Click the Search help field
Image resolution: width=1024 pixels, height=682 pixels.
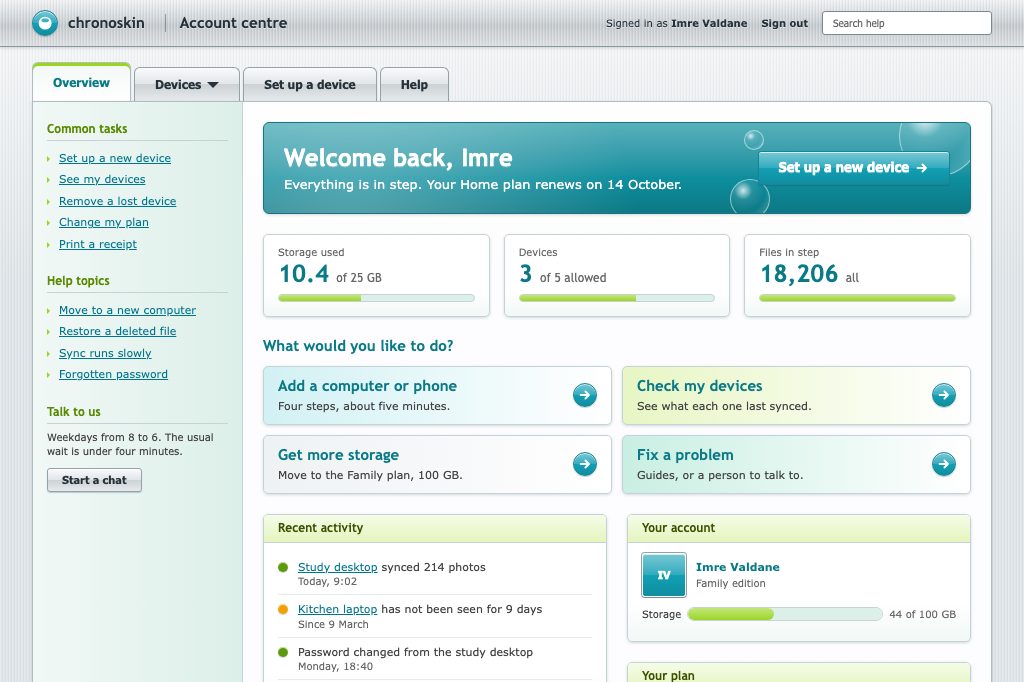(x=906, y=24)
